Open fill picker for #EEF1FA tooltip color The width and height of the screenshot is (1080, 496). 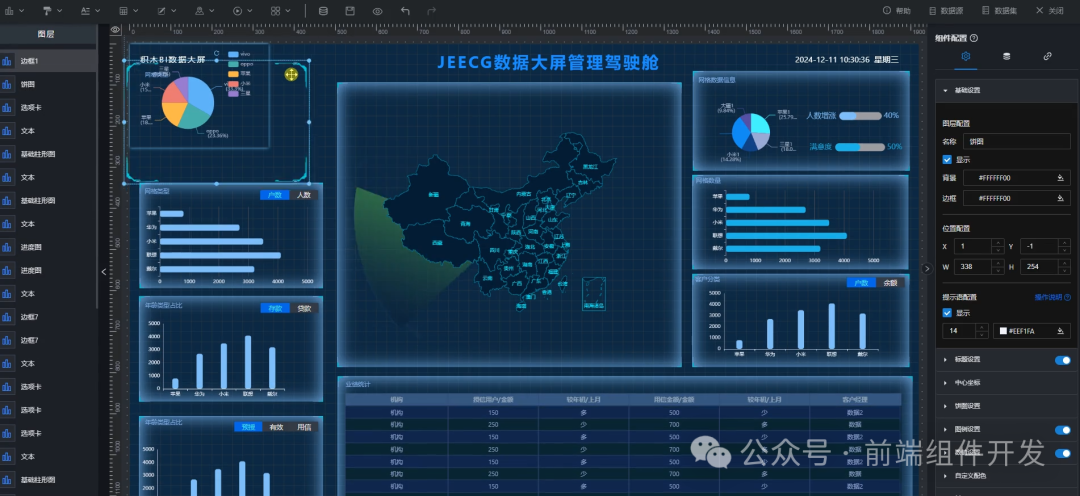point(1061,331)
